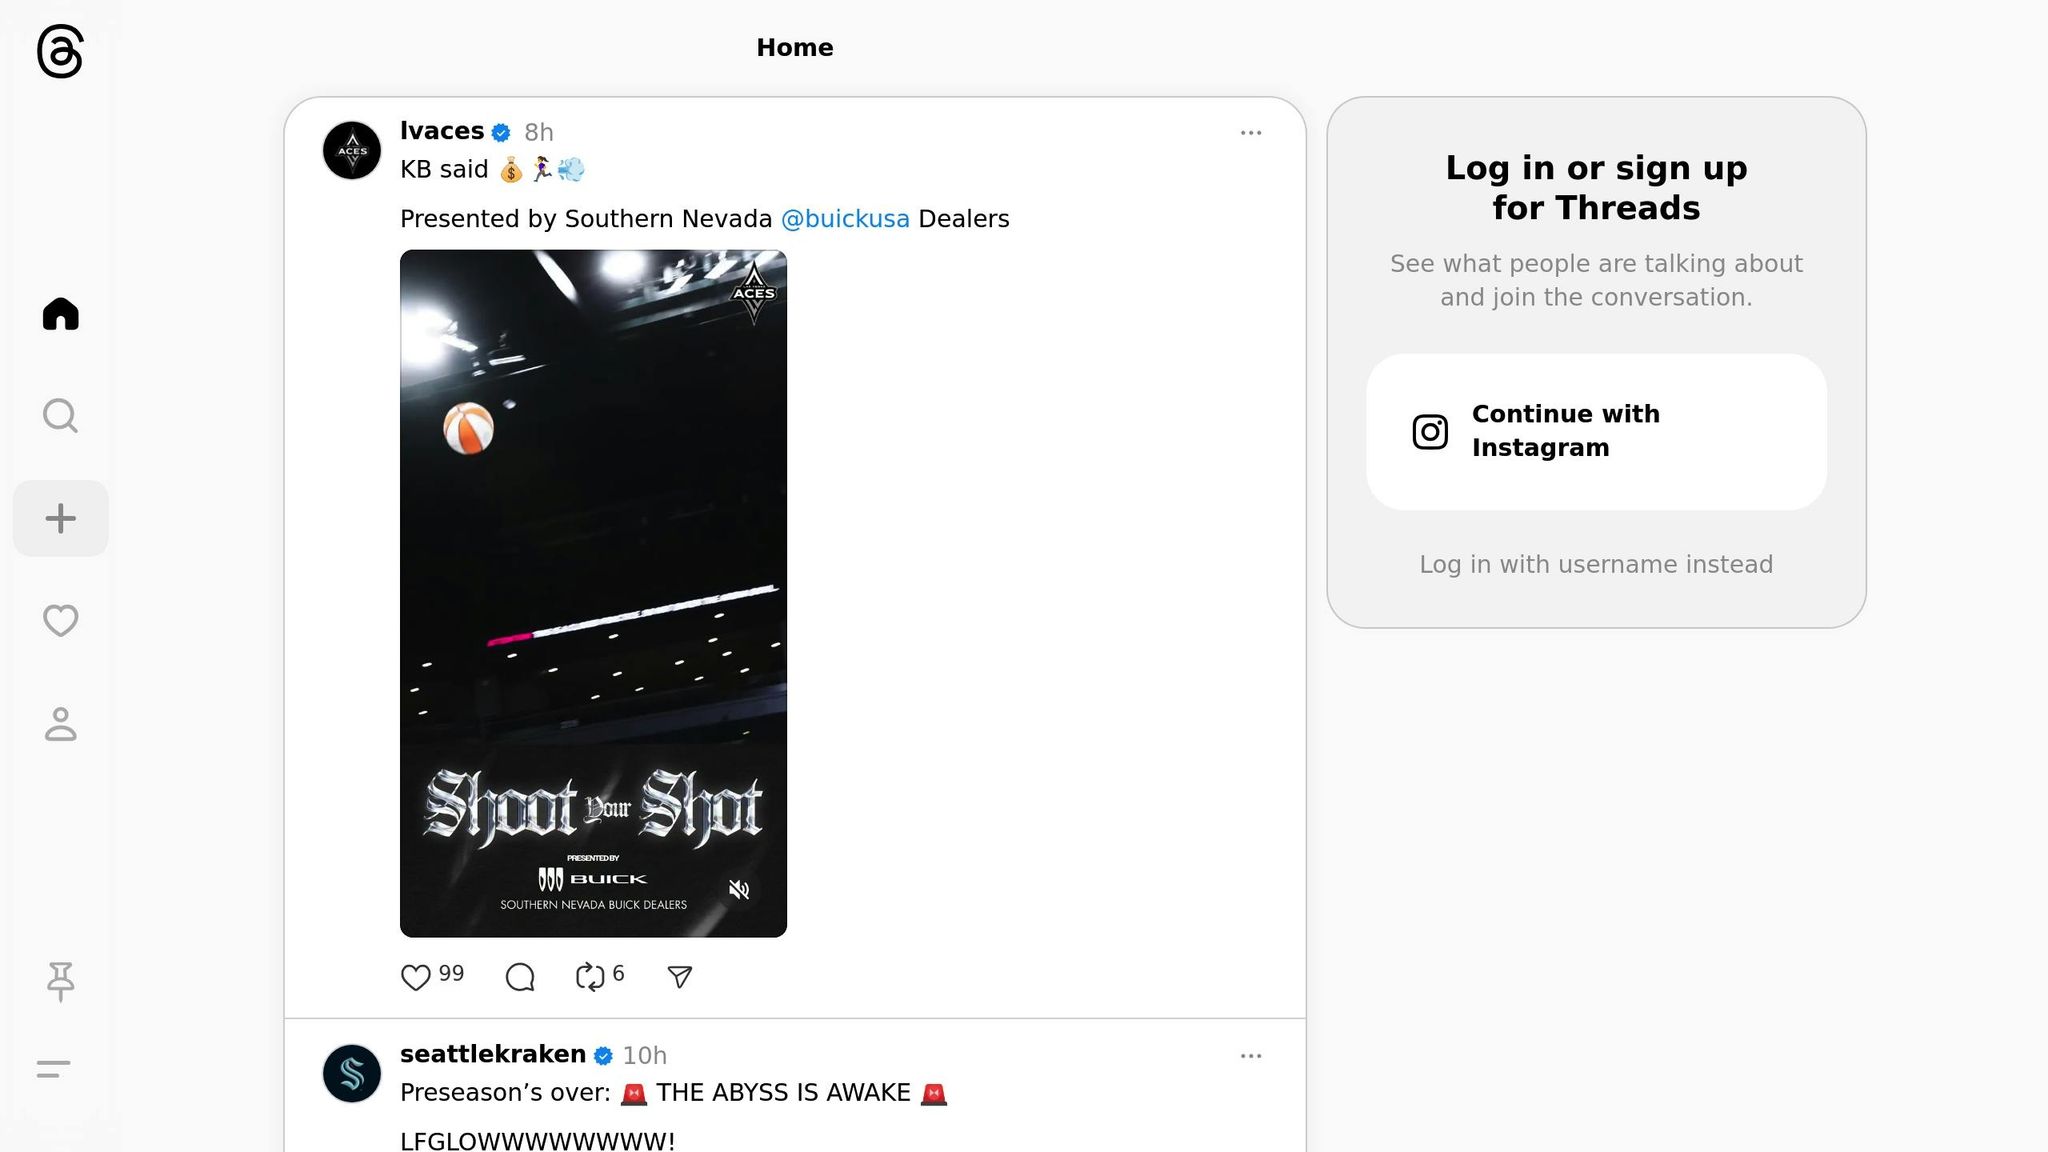Click the pin icon in sidebar
Image resolution: width=2048 pixels, height=1152 pixels.
coord(60,981)
